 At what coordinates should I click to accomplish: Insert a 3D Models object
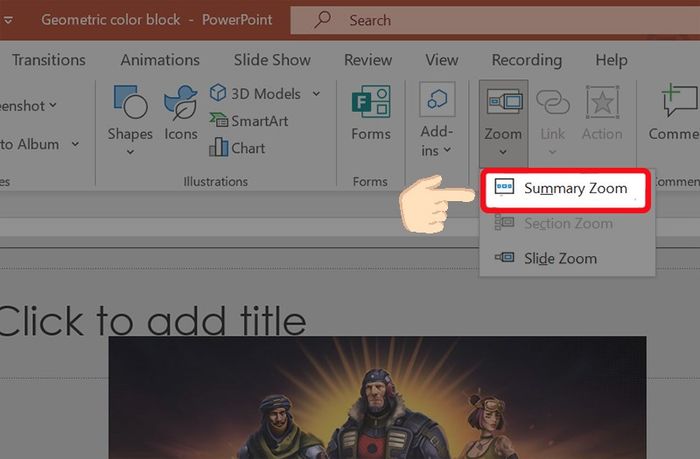[x=255, y=94]
